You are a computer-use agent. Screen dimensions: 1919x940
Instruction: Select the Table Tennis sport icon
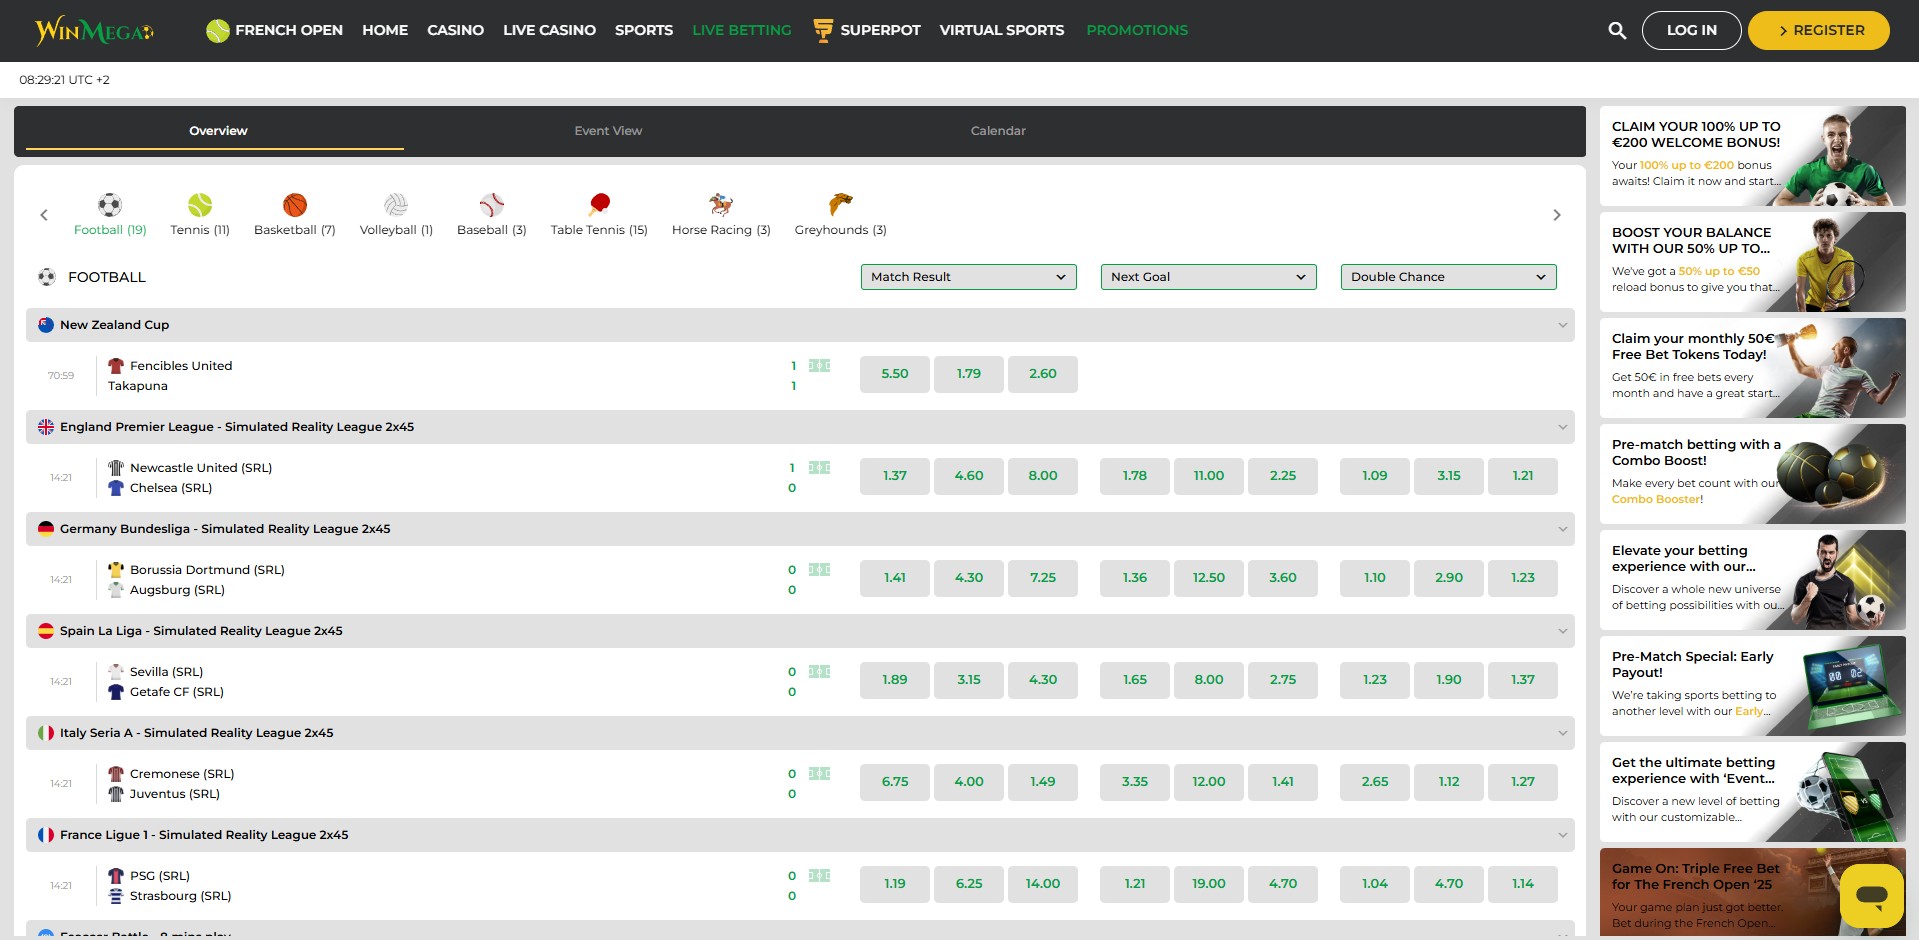(599, 205)
